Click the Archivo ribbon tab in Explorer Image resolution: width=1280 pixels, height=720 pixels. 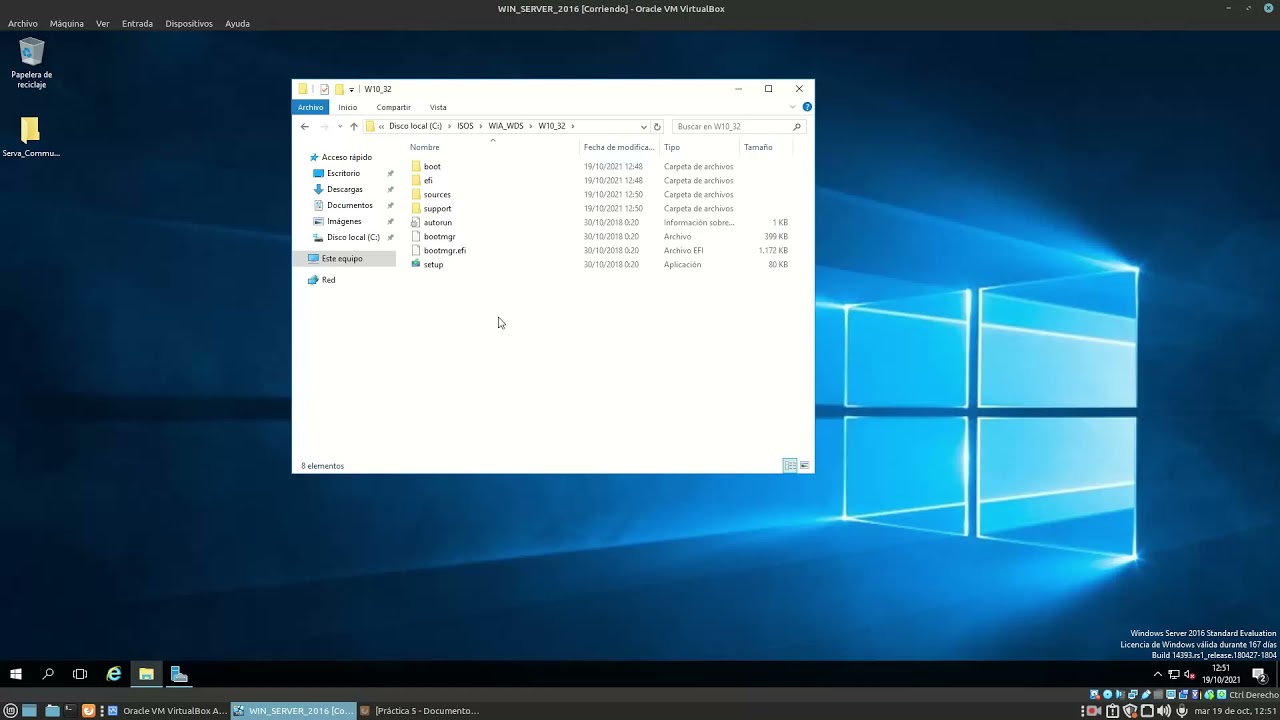(x=310, y=107)
